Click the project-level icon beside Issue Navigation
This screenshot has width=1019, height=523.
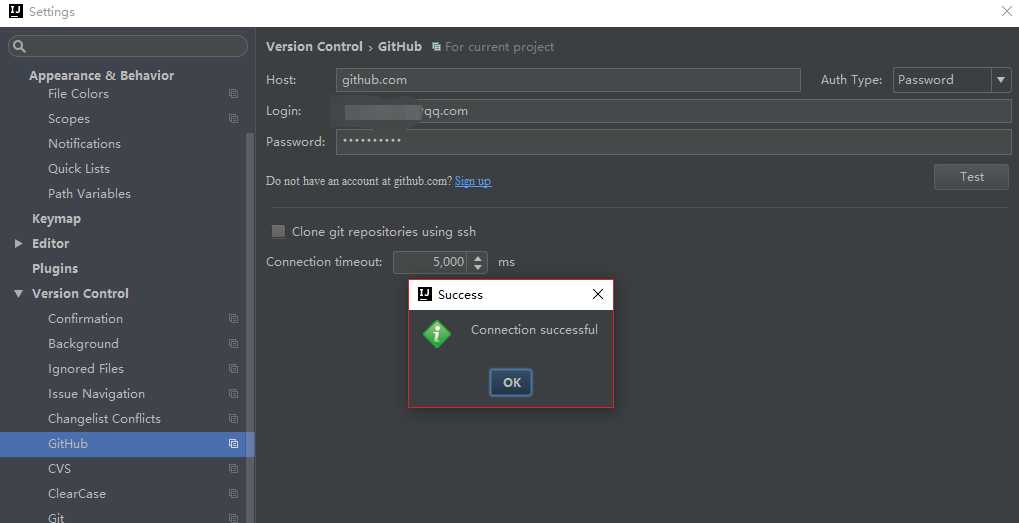click(x=233, y=394)
